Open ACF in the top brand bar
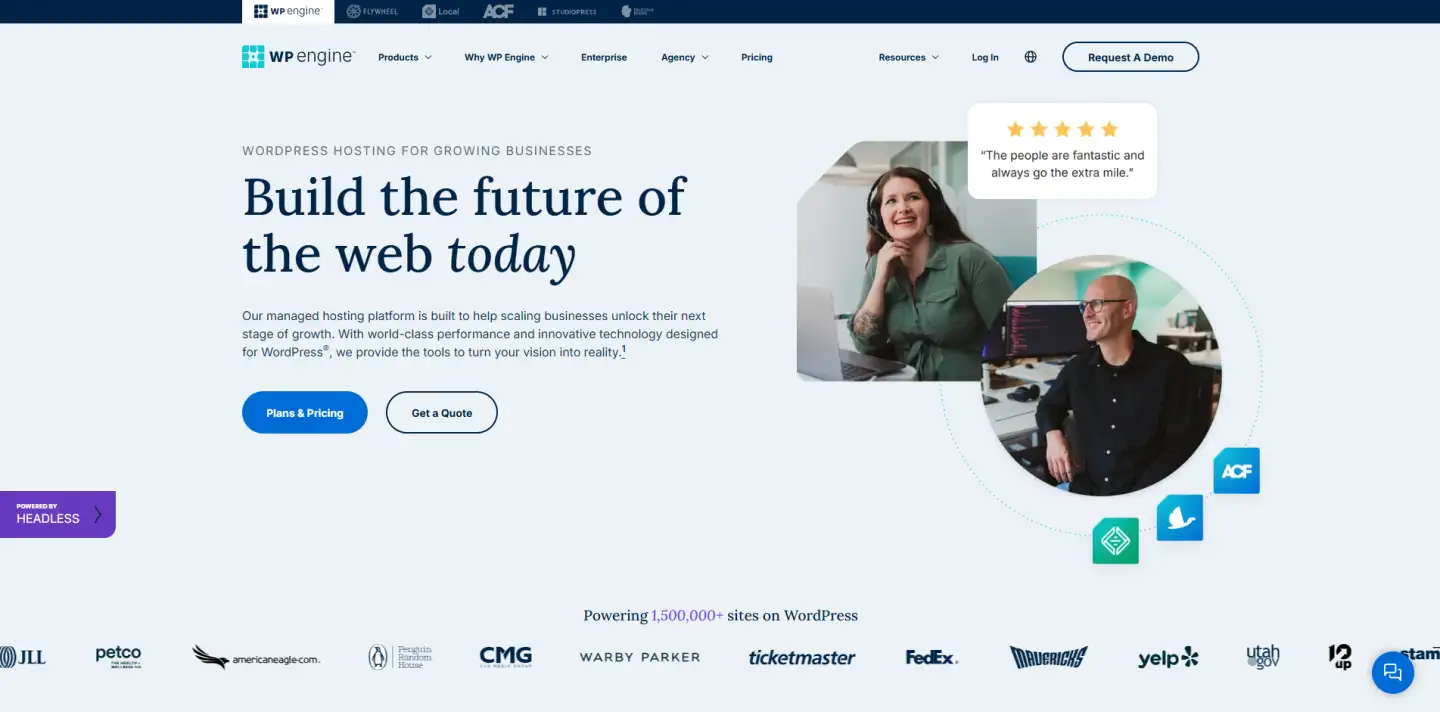The height and width of the screenshot is (712, 1440). click(498, 12)
